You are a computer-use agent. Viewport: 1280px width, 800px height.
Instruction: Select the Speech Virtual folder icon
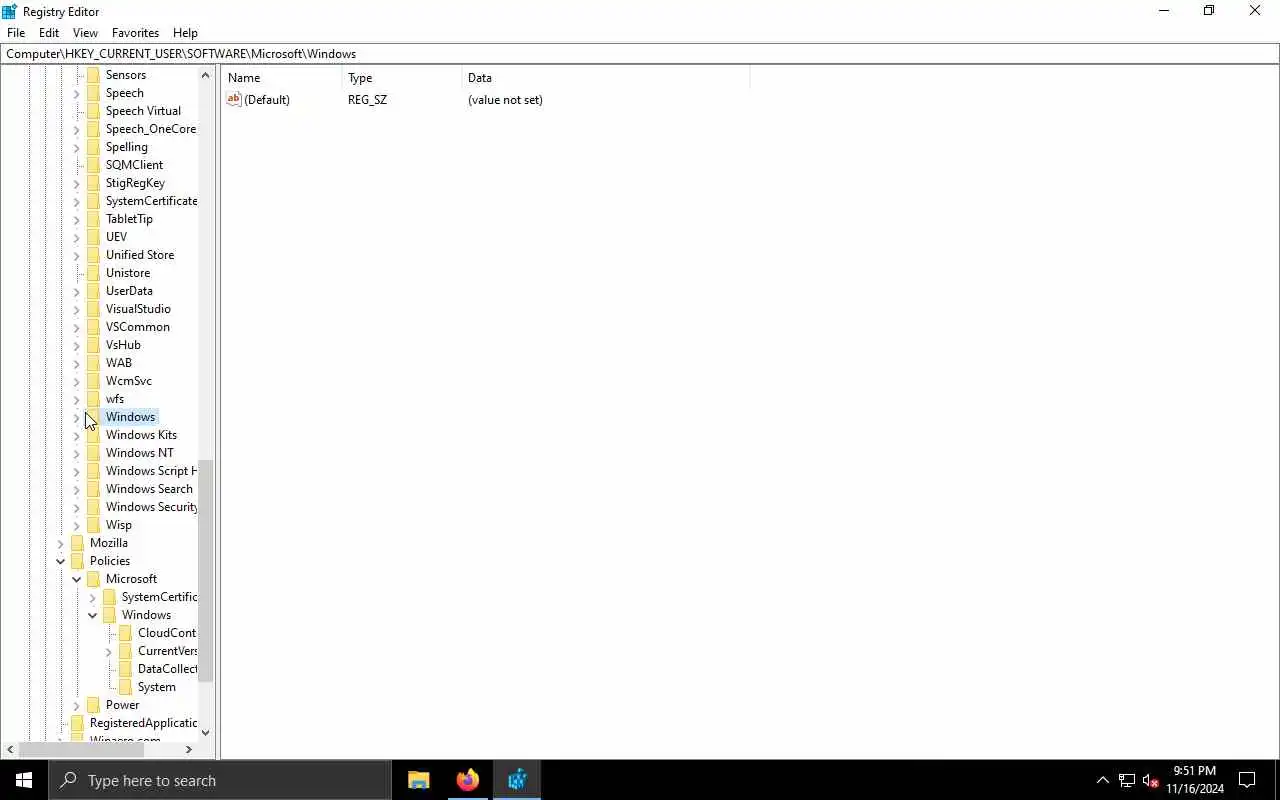94,111
